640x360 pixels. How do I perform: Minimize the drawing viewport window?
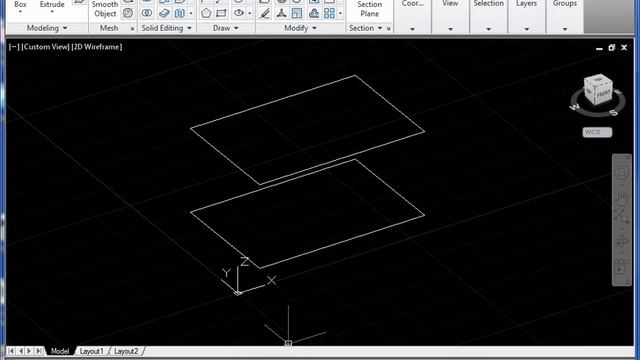click(599, 48)
